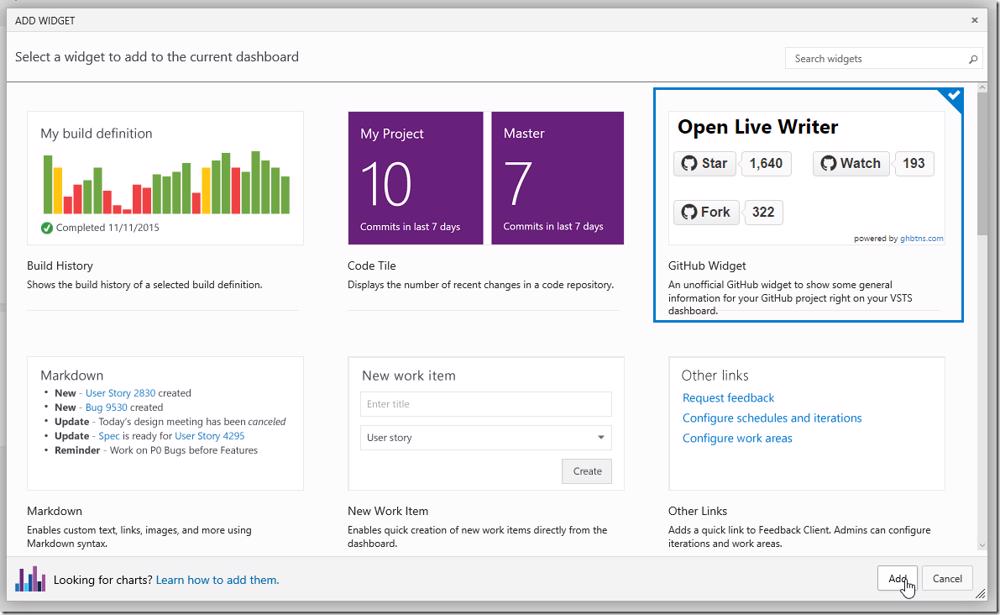1000x615 pixels.
Task: Click the fork count 322
Action: point(763,212)
